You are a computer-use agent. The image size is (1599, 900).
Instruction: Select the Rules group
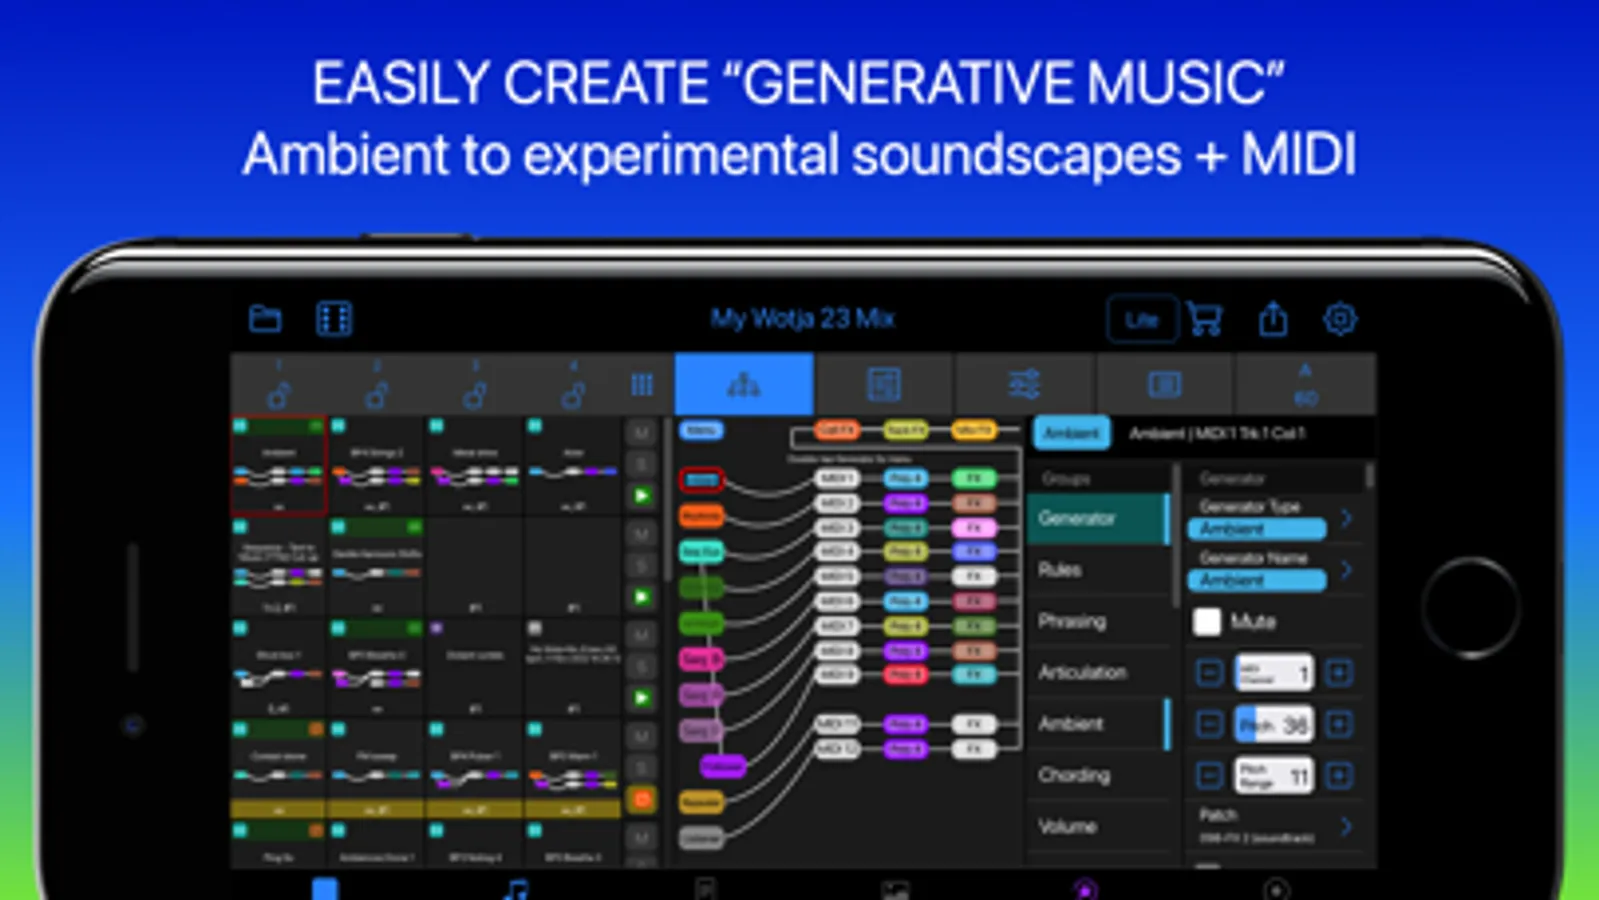tap(1098, 569)
